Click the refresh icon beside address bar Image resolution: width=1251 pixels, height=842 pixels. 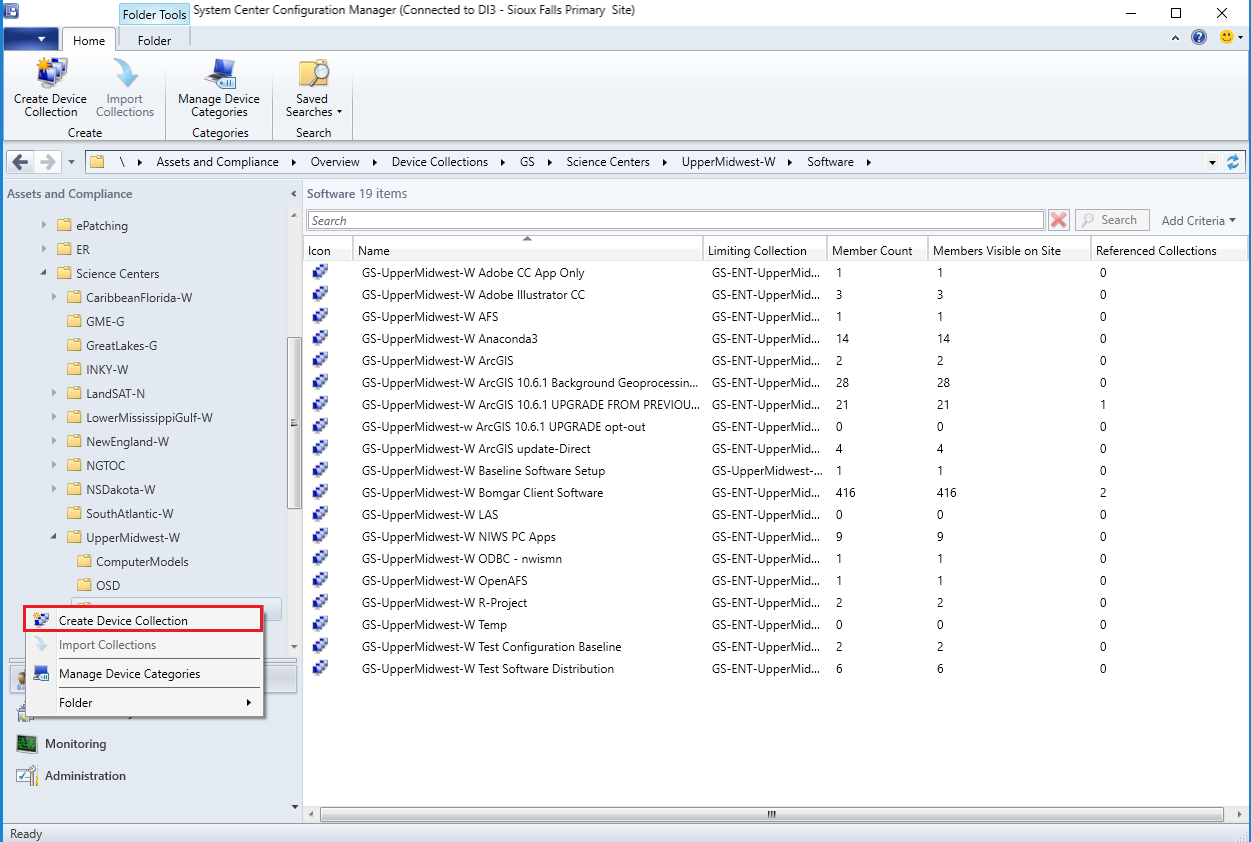click(x=1233, y=162)
